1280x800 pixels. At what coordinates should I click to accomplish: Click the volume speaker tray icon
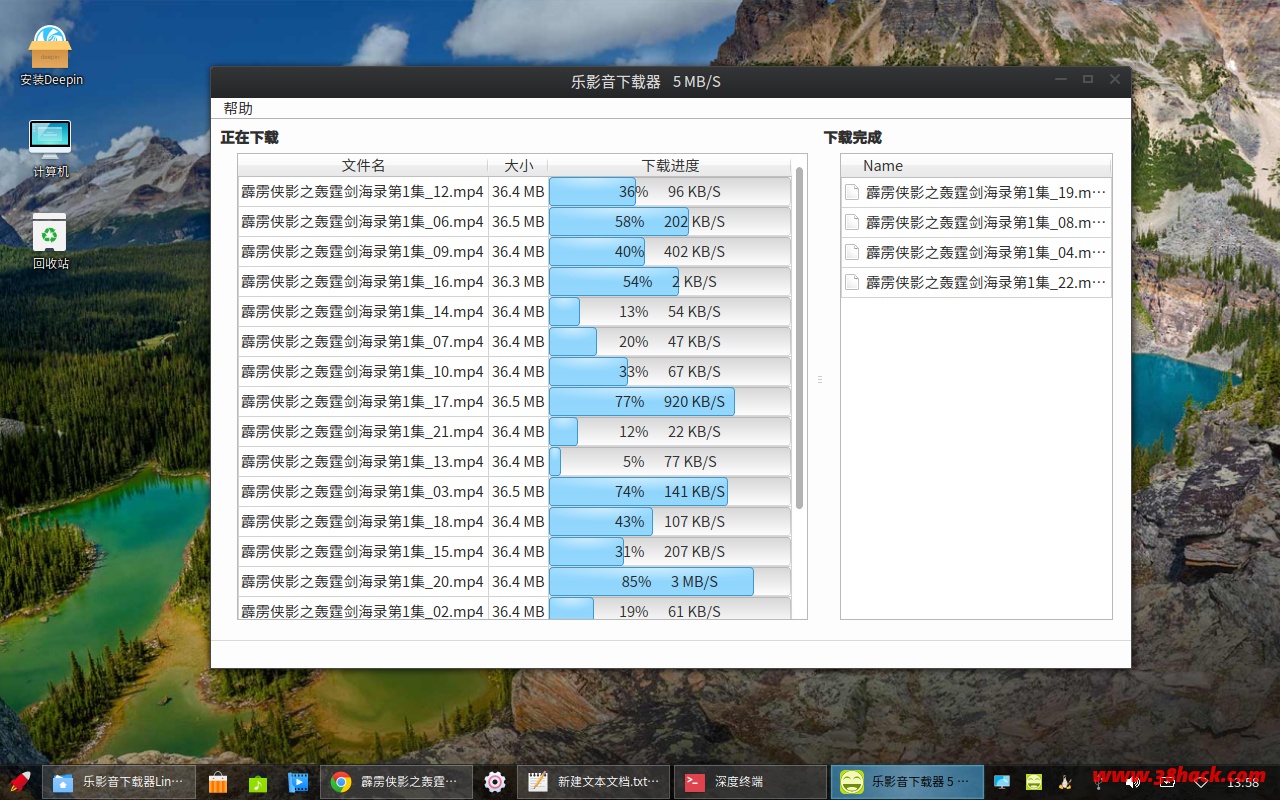tap(1134, 782)
